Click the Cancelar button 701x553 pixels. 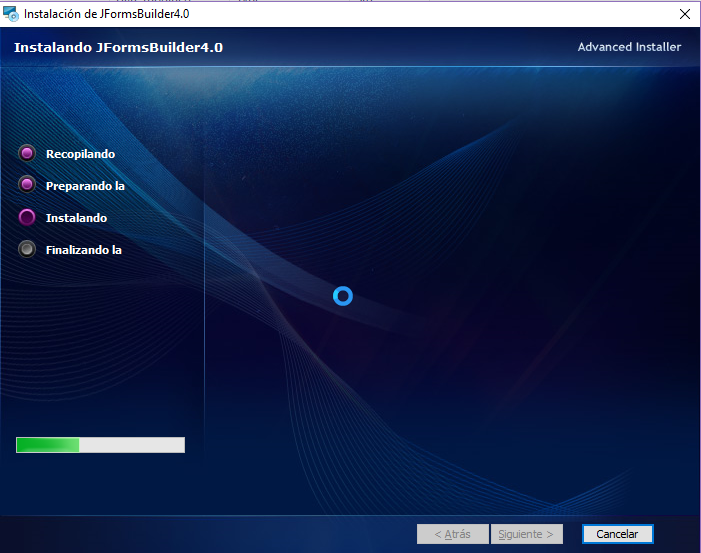[x=617, y=534]
